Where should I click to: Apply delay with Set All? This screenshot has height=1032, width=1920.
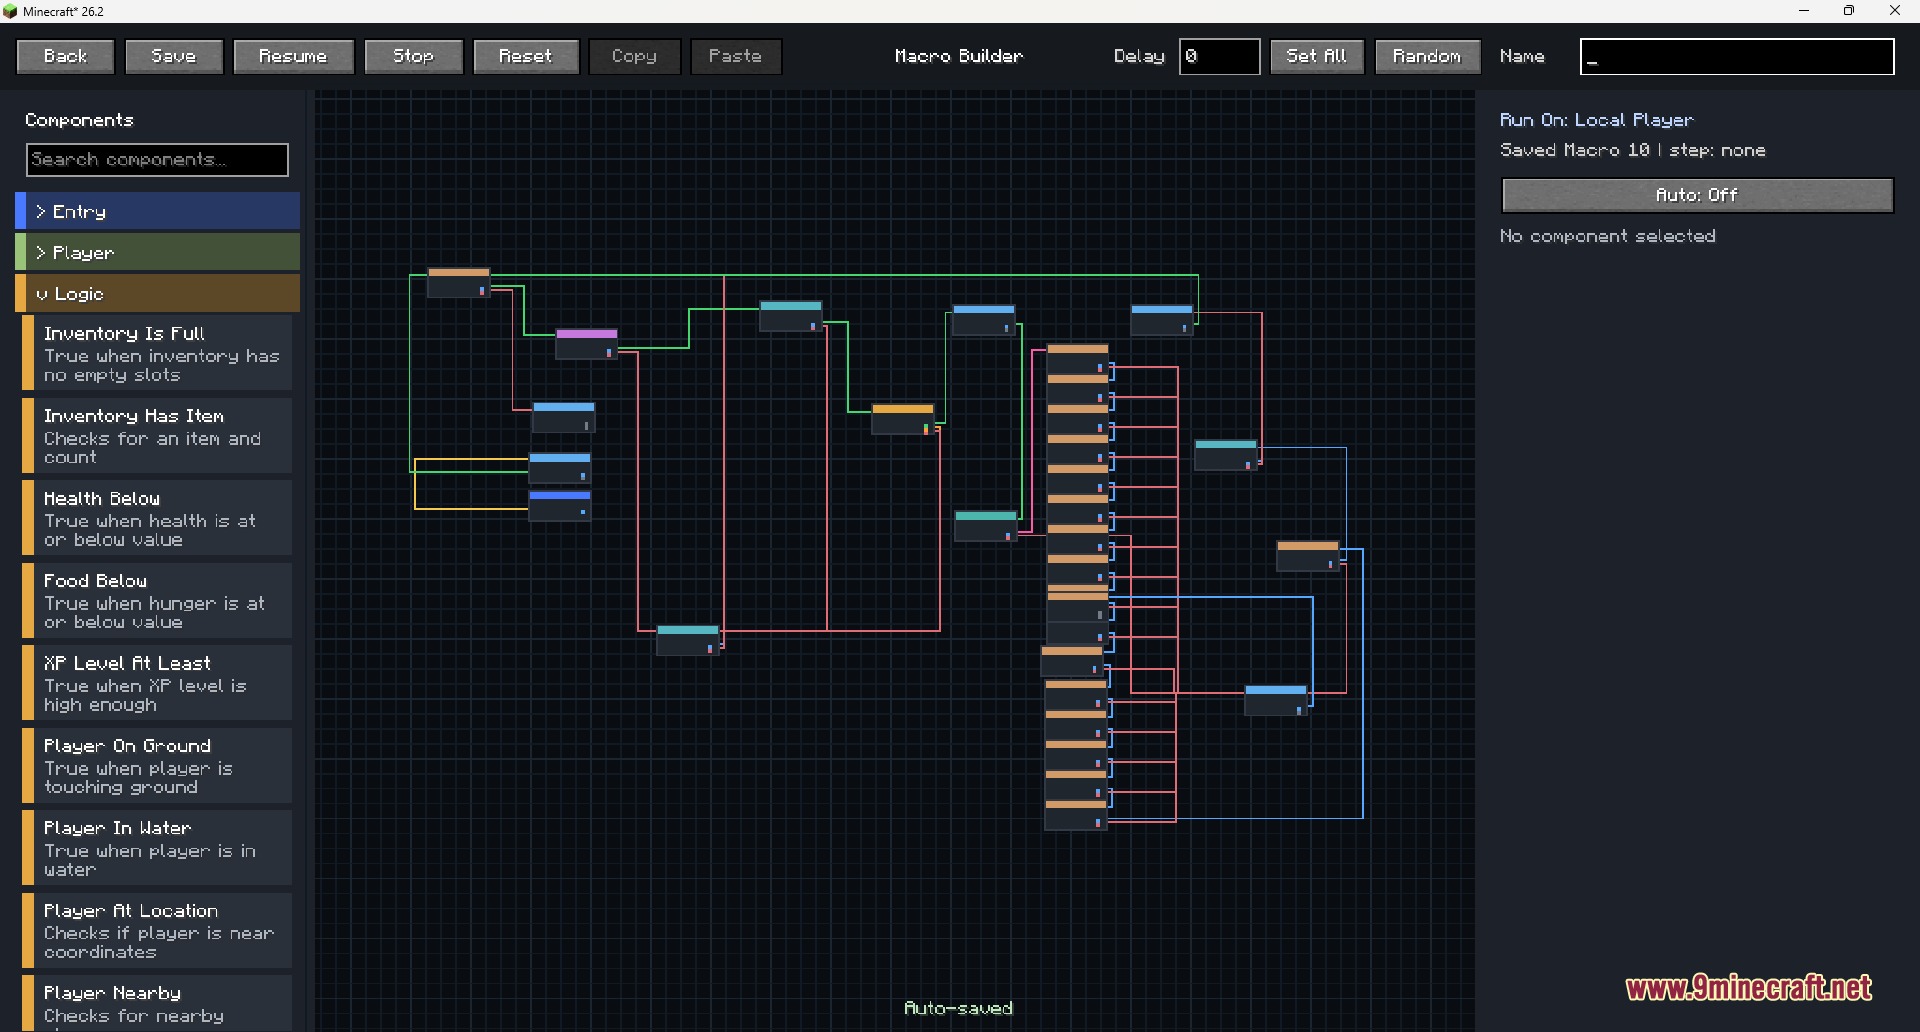tap(1316, 56)
